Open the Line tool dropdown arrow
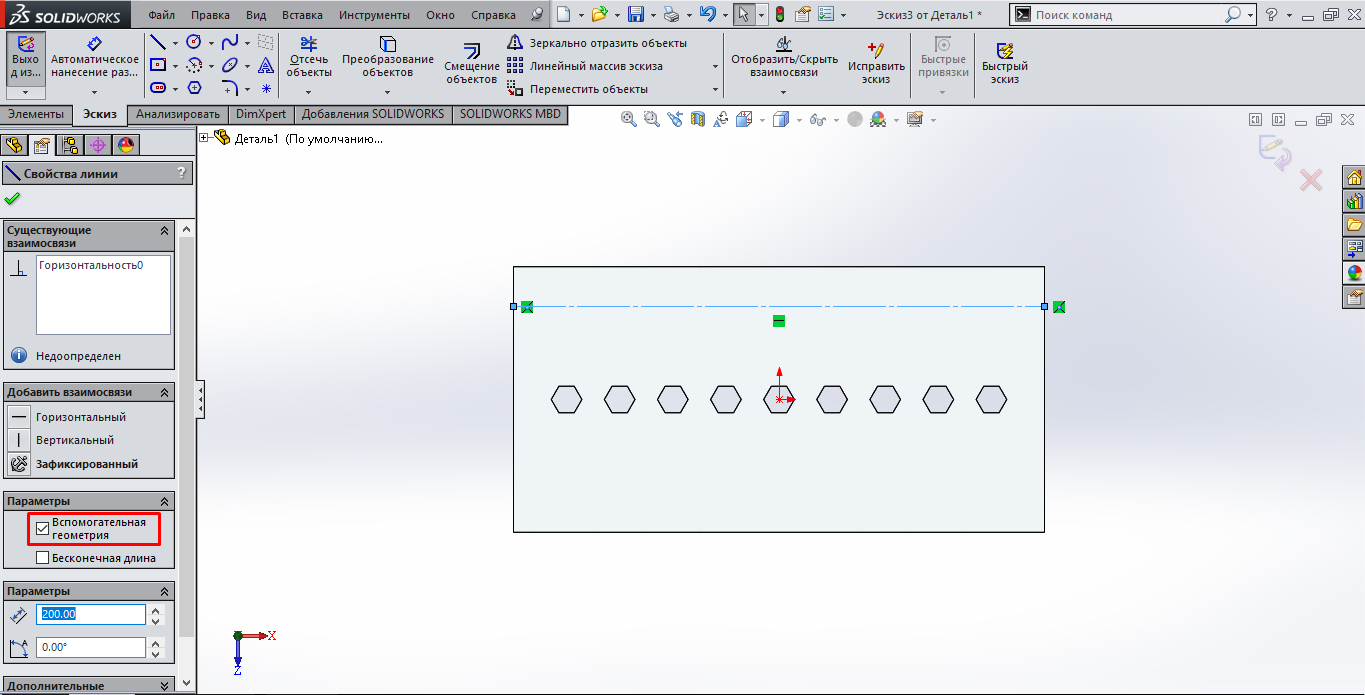This screenshot has width=1365, height=695. tap(175, 43)
